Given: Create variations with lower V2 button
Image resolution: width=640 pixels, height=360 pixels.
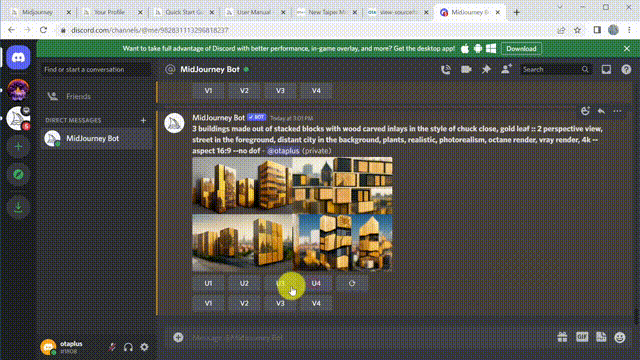Looking at the screenshot, I should pos(244,303).
